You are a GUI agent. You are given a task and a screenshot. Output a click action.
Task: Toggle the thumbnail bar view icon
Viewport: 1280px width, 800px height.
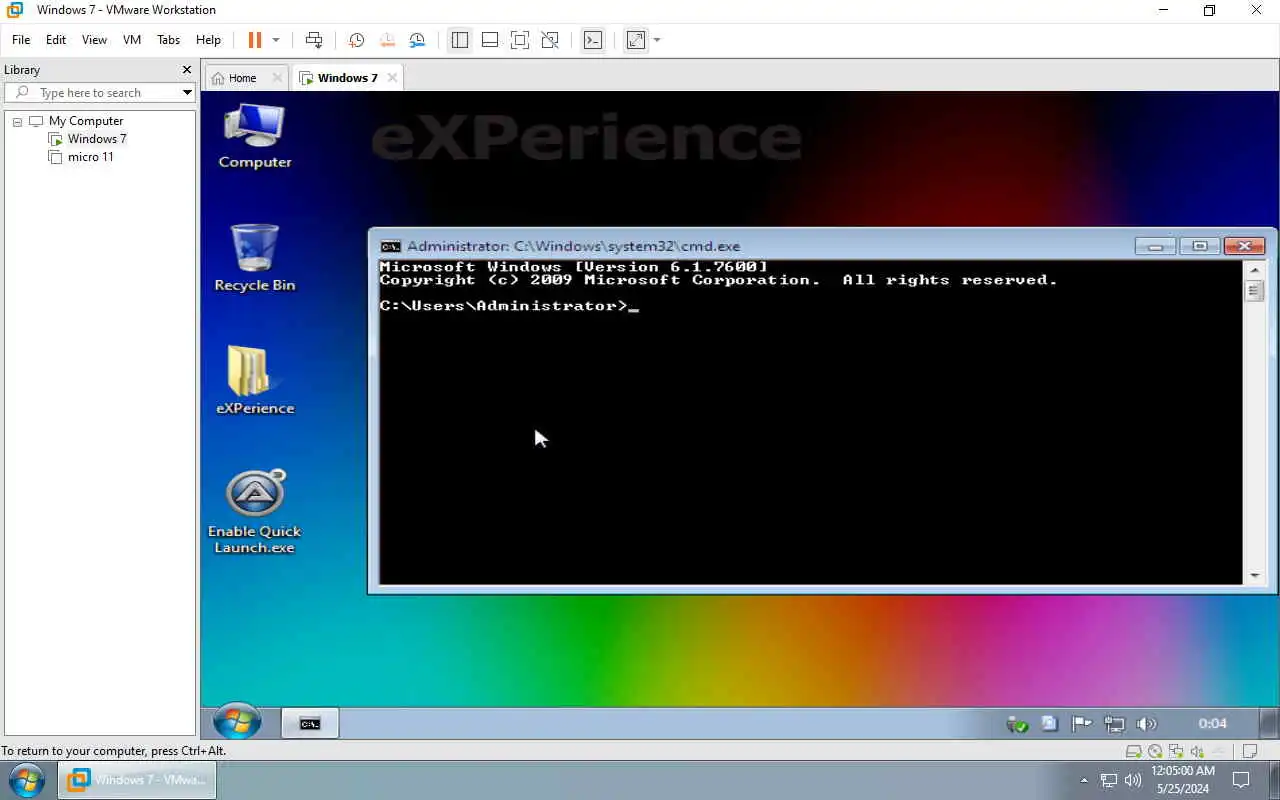click(x=490, y=40)
